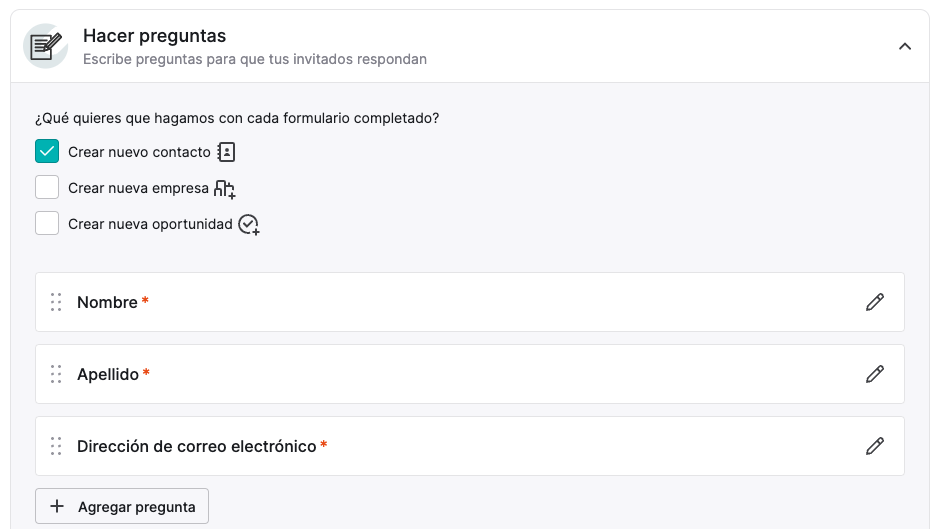Check the Crear nueva oportunidad checkbox
Viewport: 939px width, 529px height.
click(x=47, y=223)
